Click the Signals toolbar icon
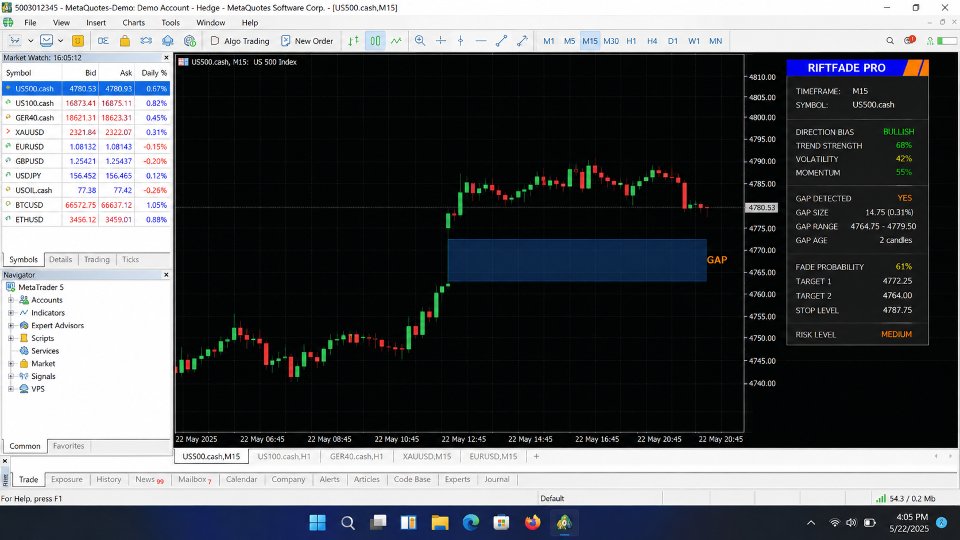 point(146,41)
